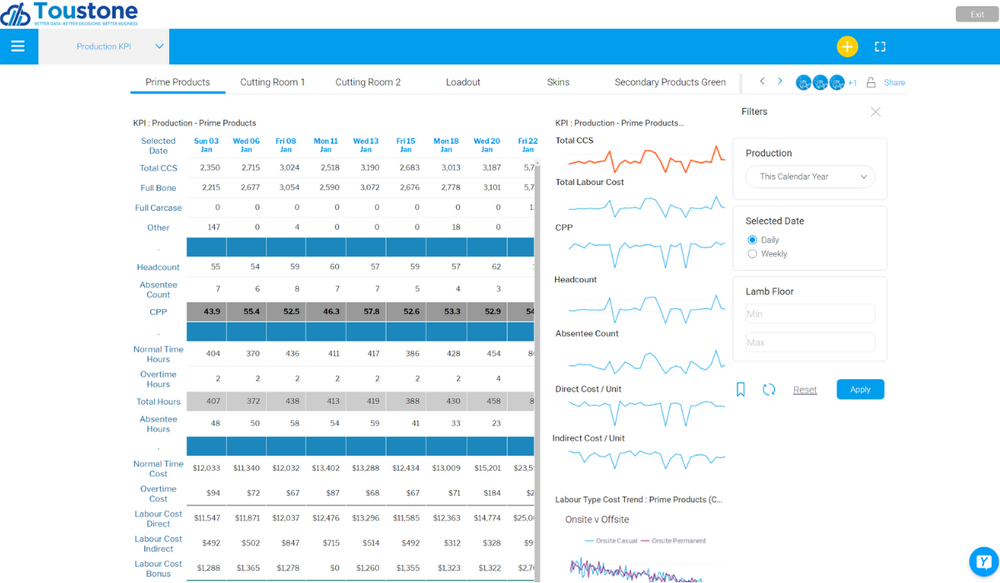Click the Full Bone row label
1000x583 pixels.
[158, 188]
